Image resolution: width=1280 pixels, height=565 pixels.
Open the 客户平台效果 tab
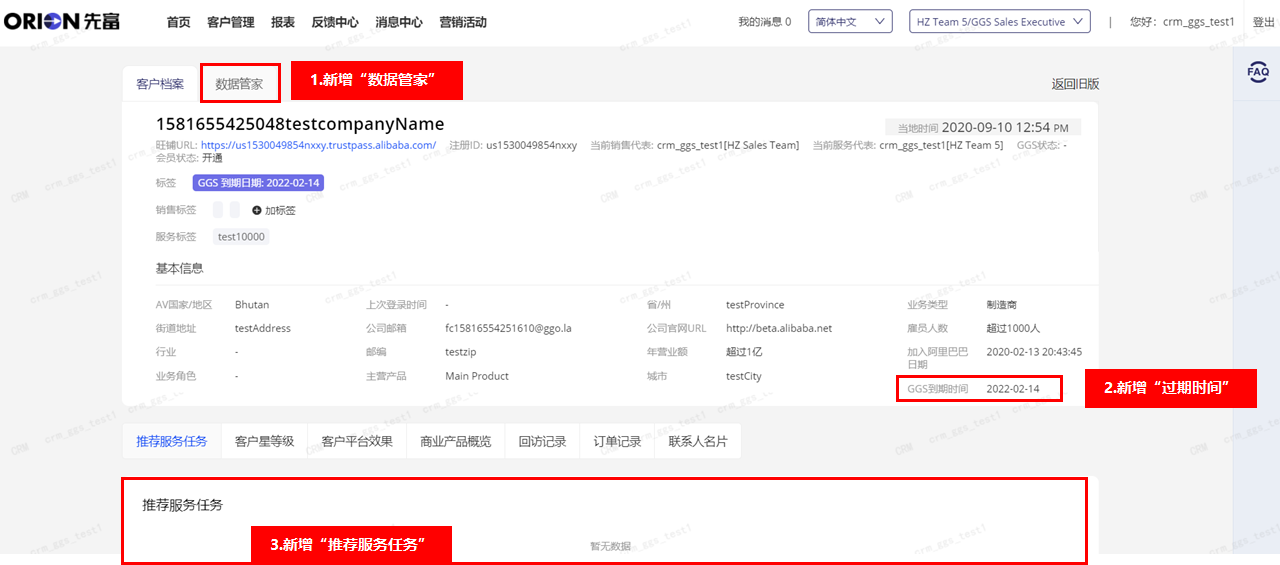click(x=357, y=441)
